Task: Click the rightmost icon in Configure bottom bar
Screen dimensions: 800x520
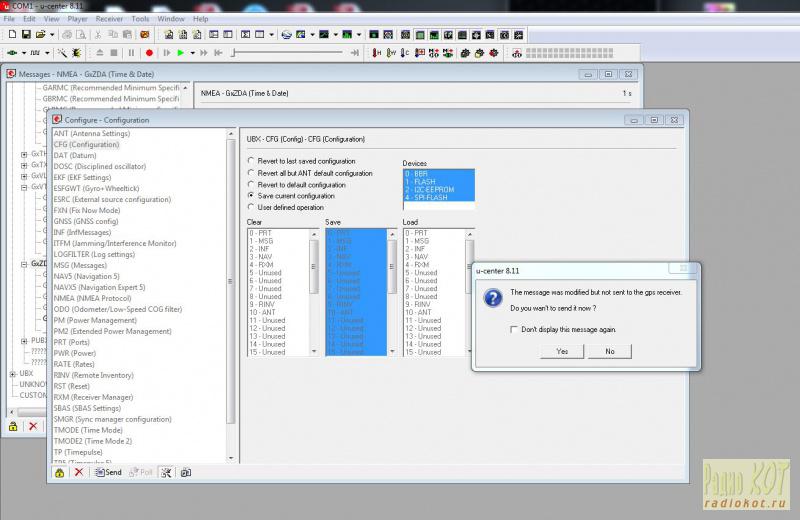Action: 186,473
